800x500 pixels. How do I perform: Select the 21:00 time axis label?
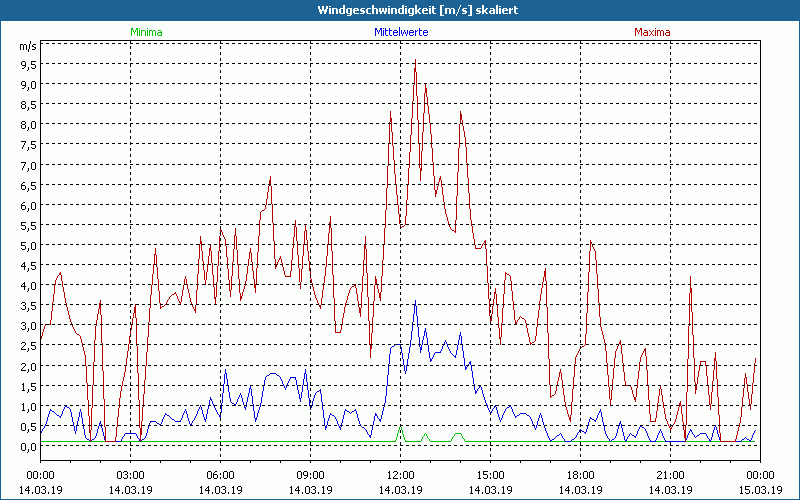(x=670, y=475)
